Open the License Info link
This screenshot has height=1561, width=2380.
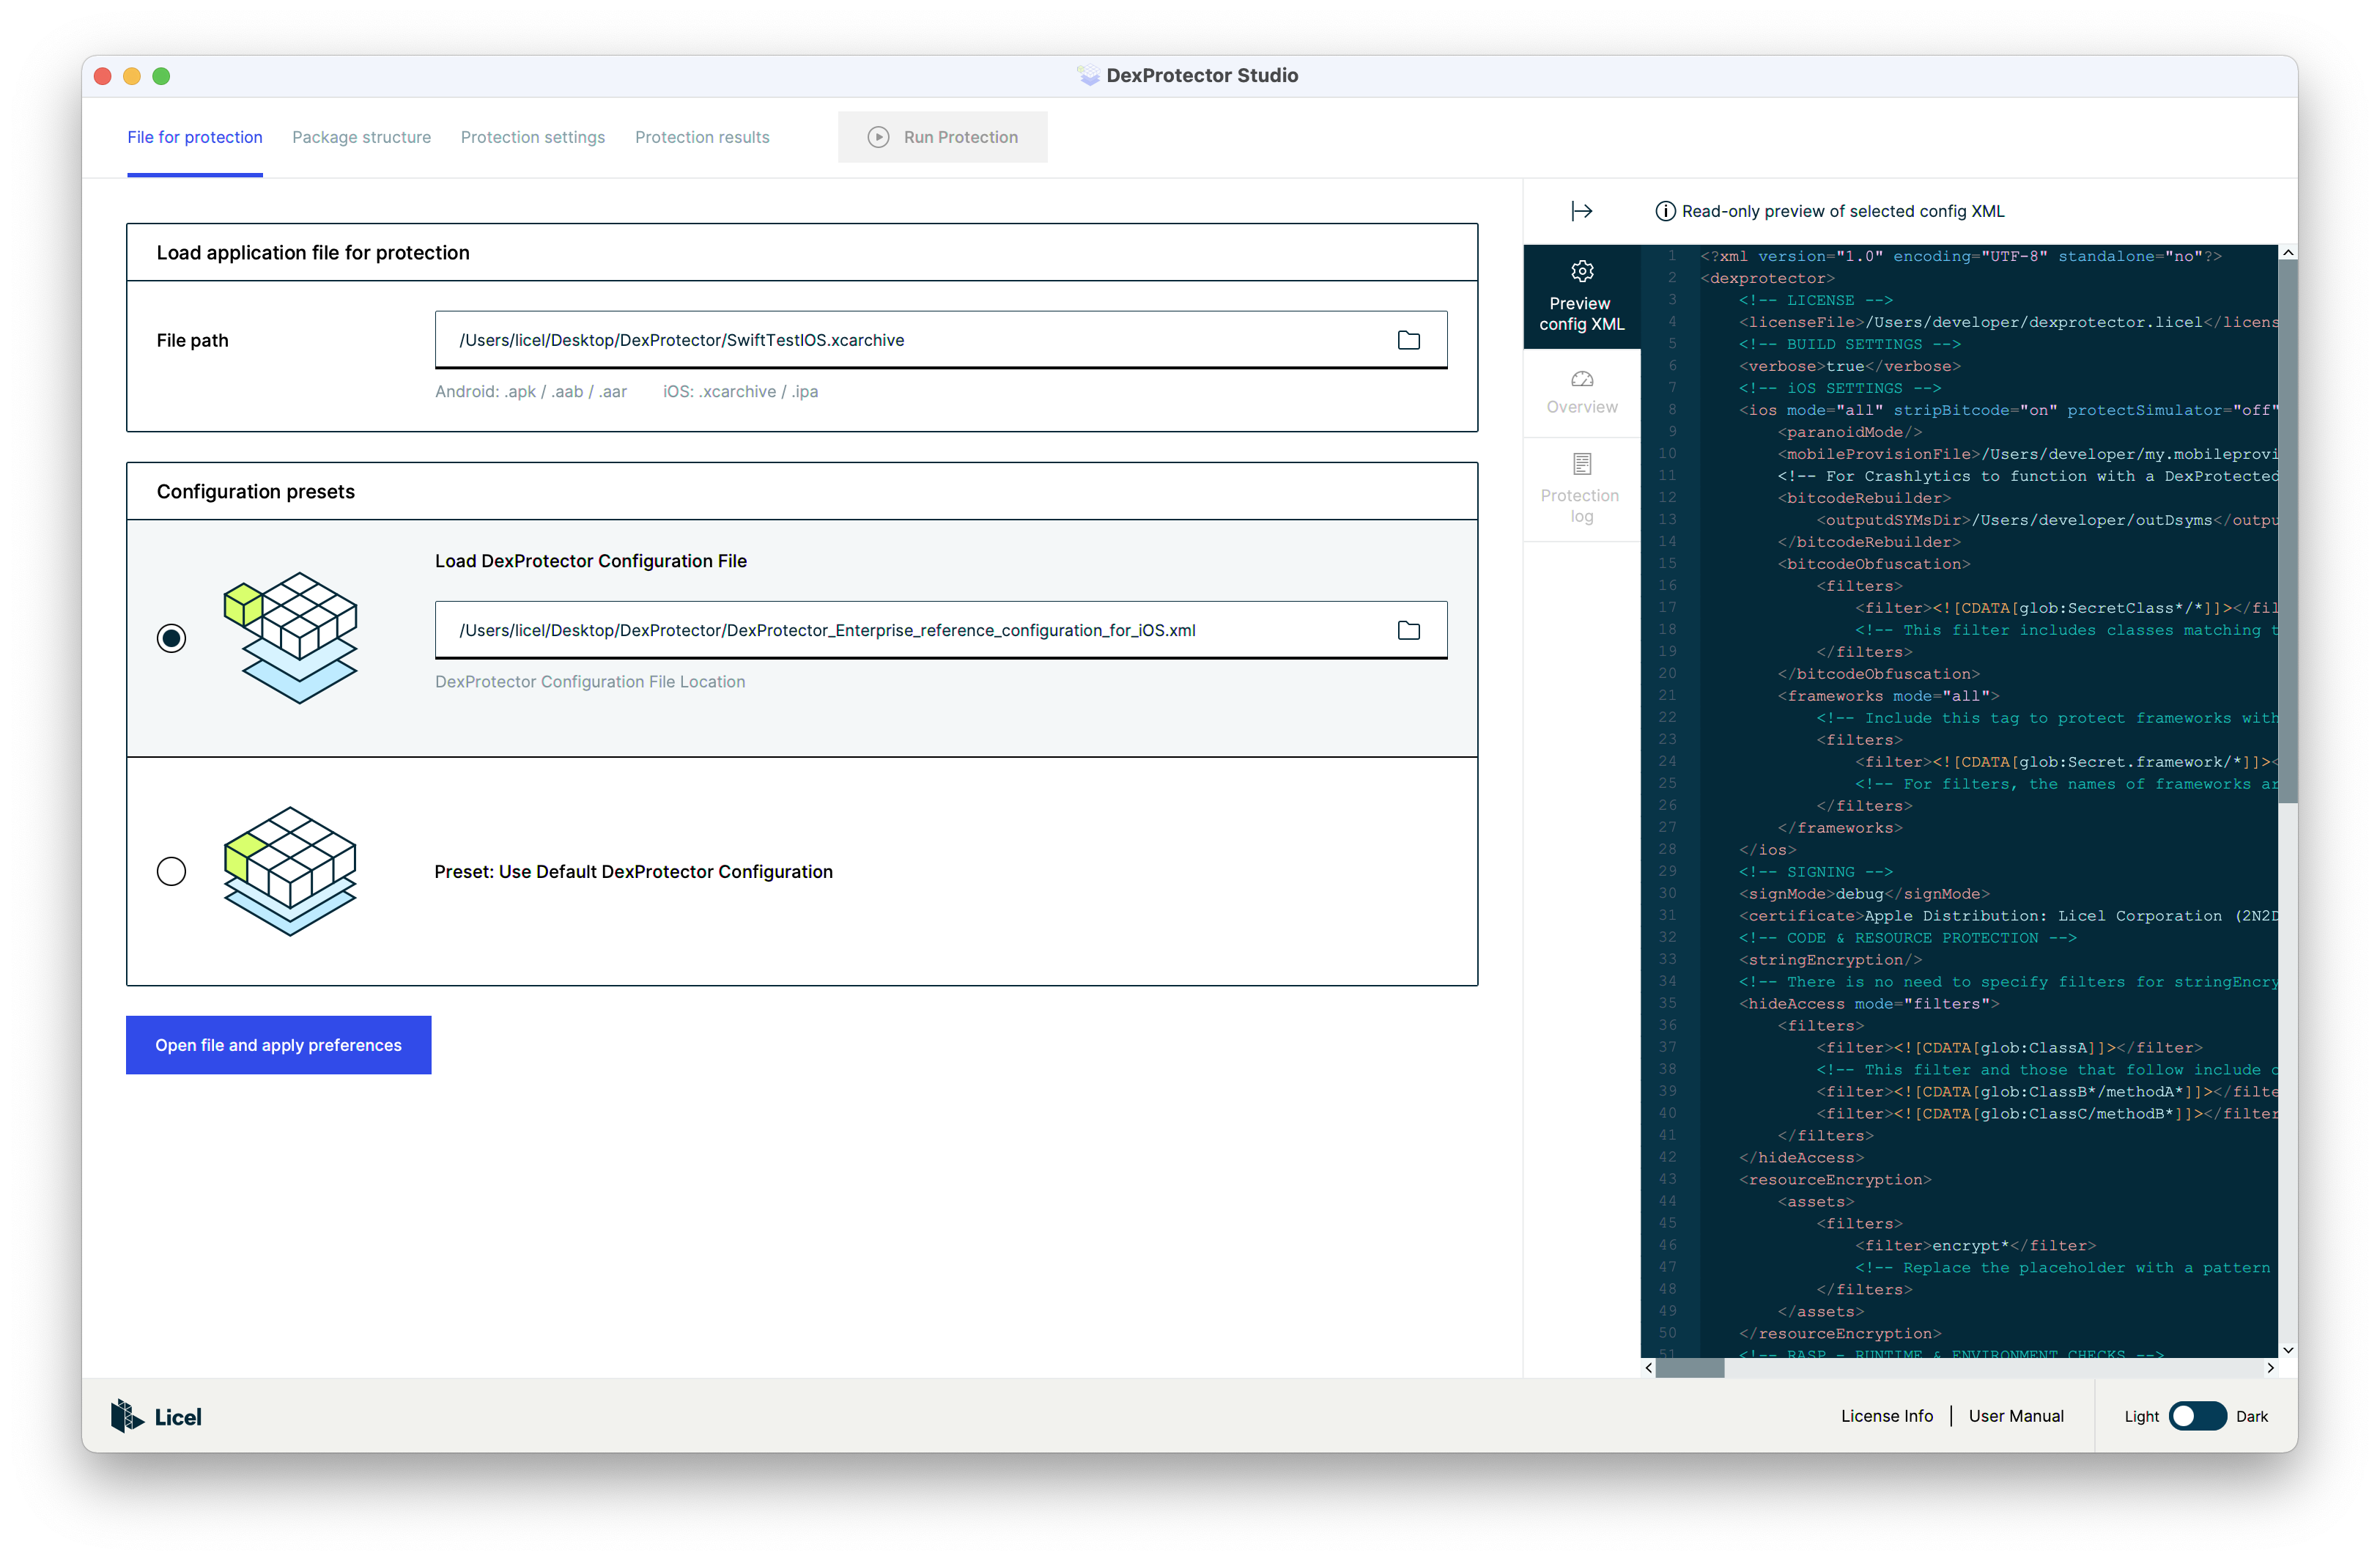click(1887, 1416)
